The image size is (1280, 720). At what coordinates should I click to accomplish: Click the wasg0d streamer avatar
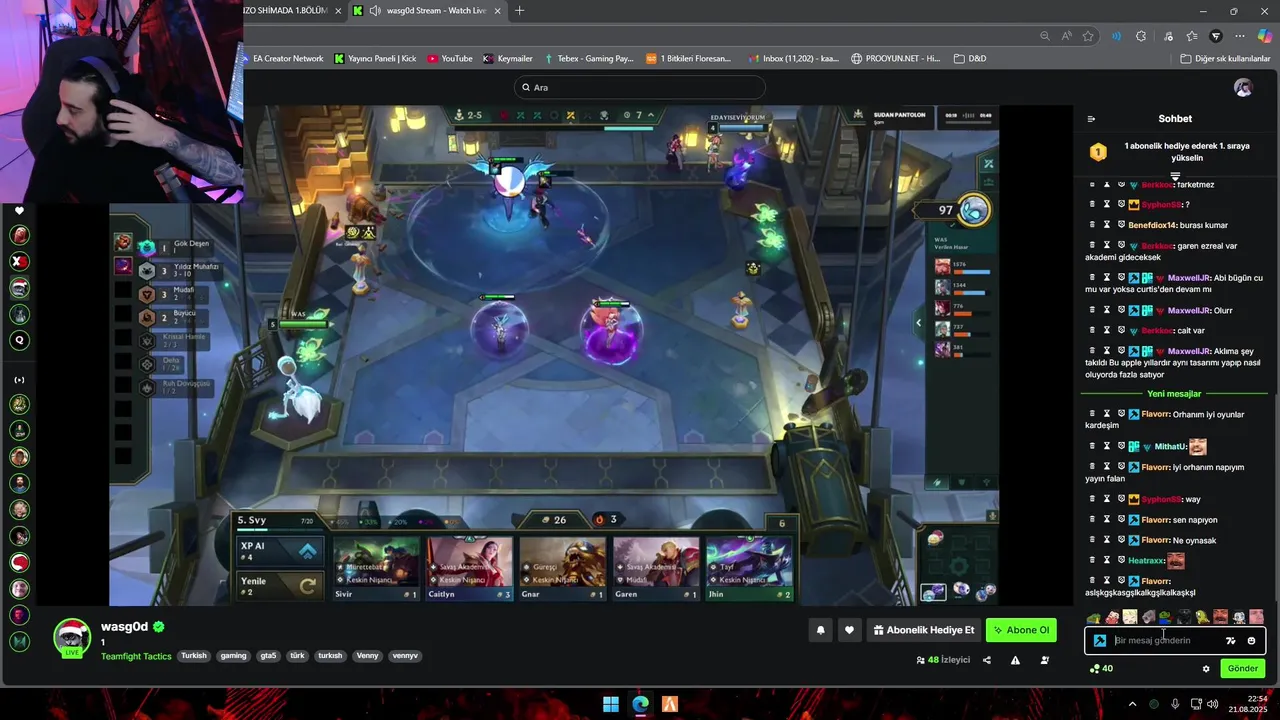72,637
